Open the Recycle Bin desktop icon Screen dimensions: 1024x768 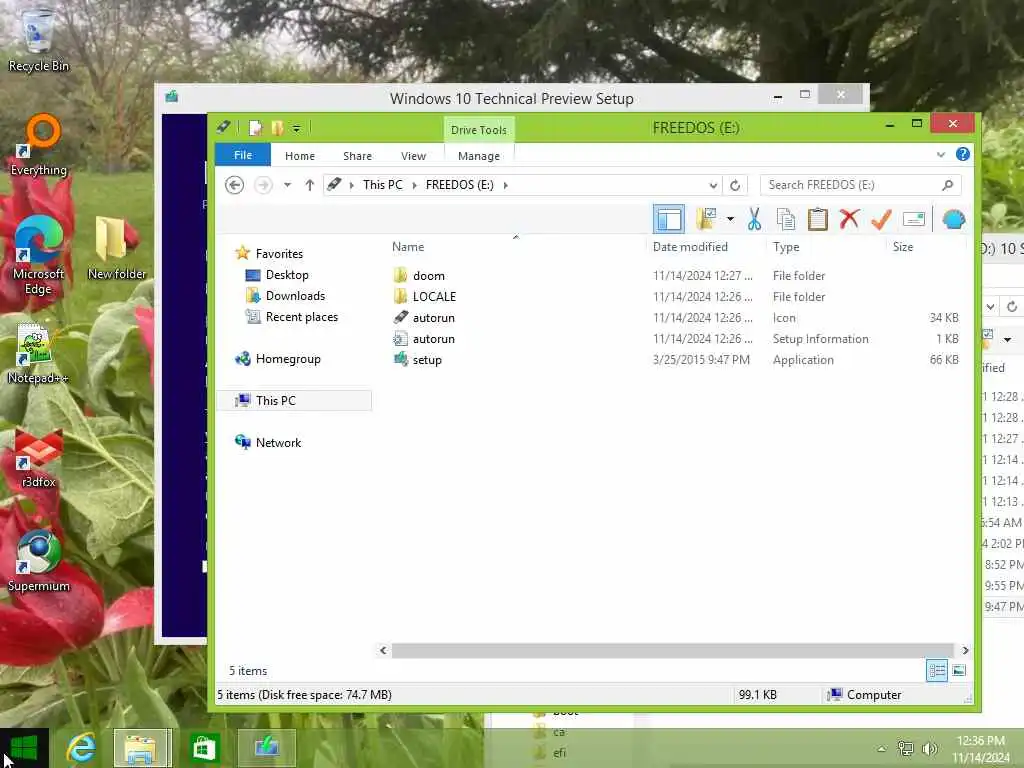(38, 40)
